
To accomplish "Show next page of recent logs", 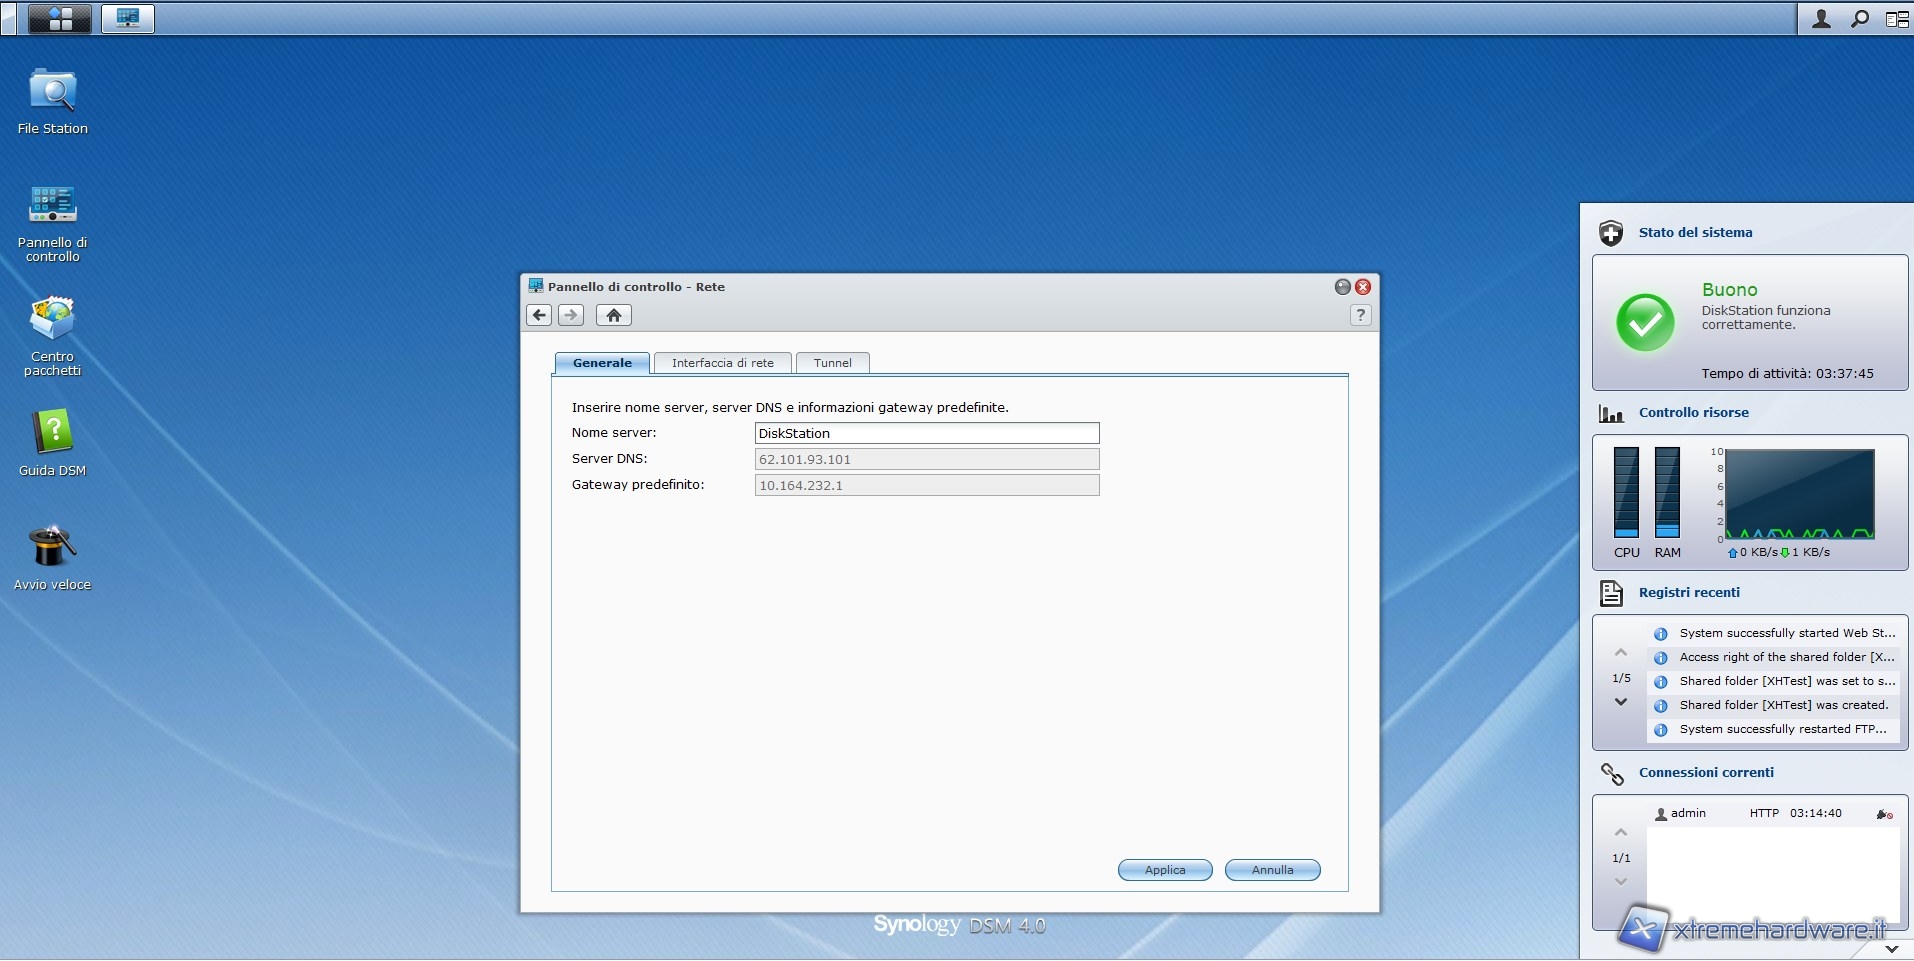I will click(1621, 702).
